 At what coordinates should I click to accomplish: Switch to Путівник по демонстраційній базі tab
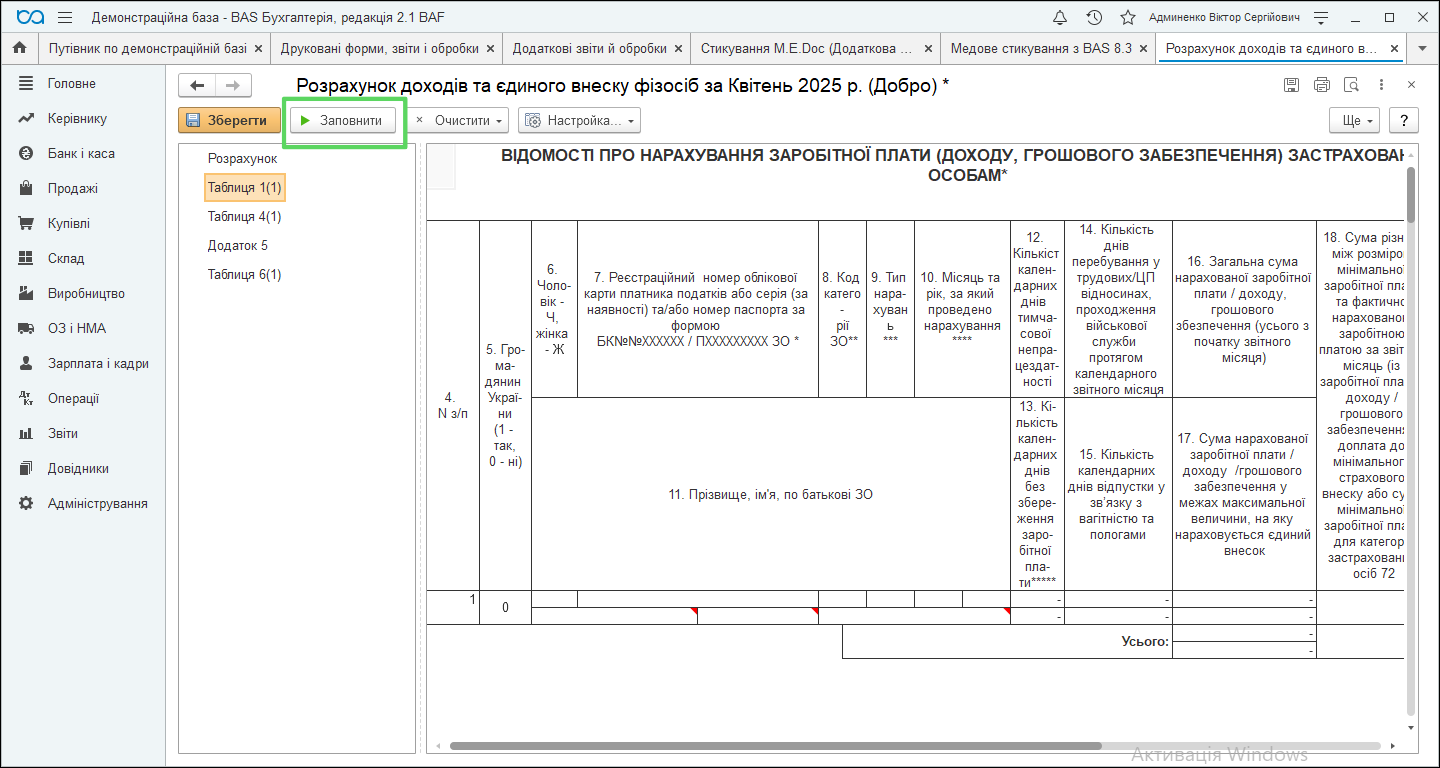(147, 48)
